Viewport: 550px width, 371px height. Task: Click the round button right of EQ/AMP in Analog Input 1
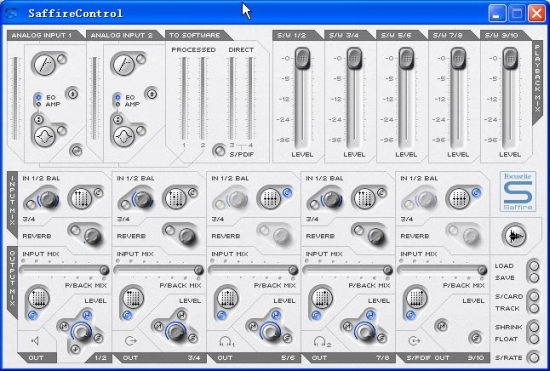pos(73,94)
